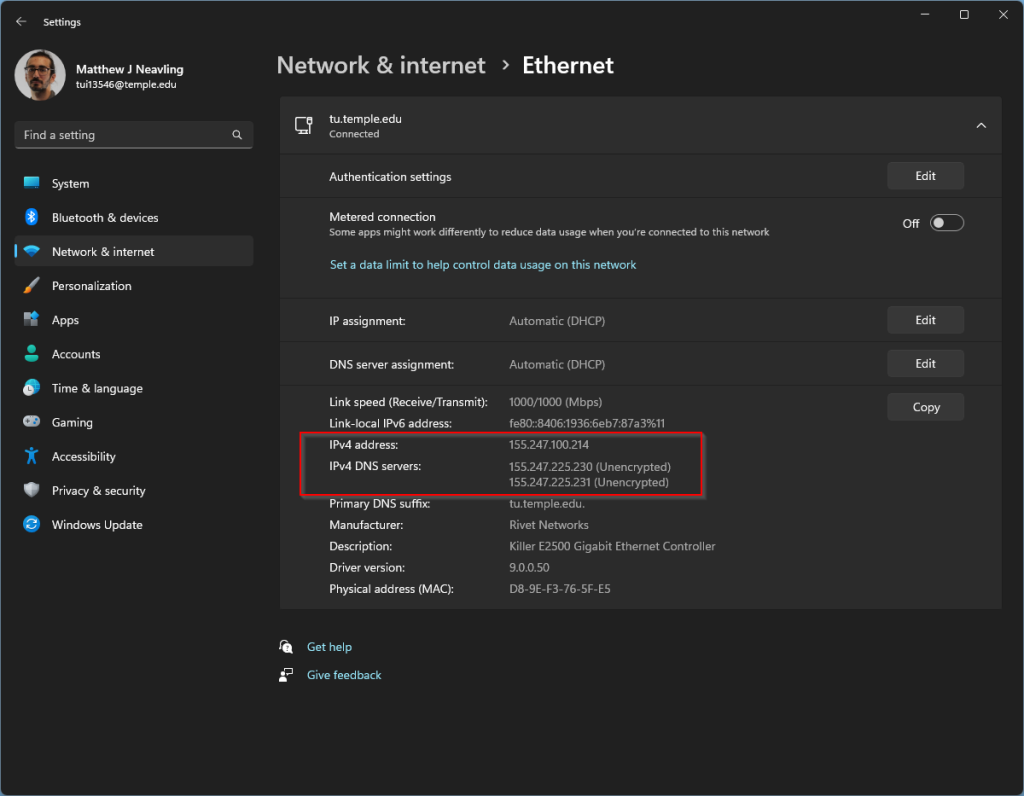The width and height of the screenshot is (1024, 796).
Task: Edit the DNS server assignment
Action: (925, 364)
